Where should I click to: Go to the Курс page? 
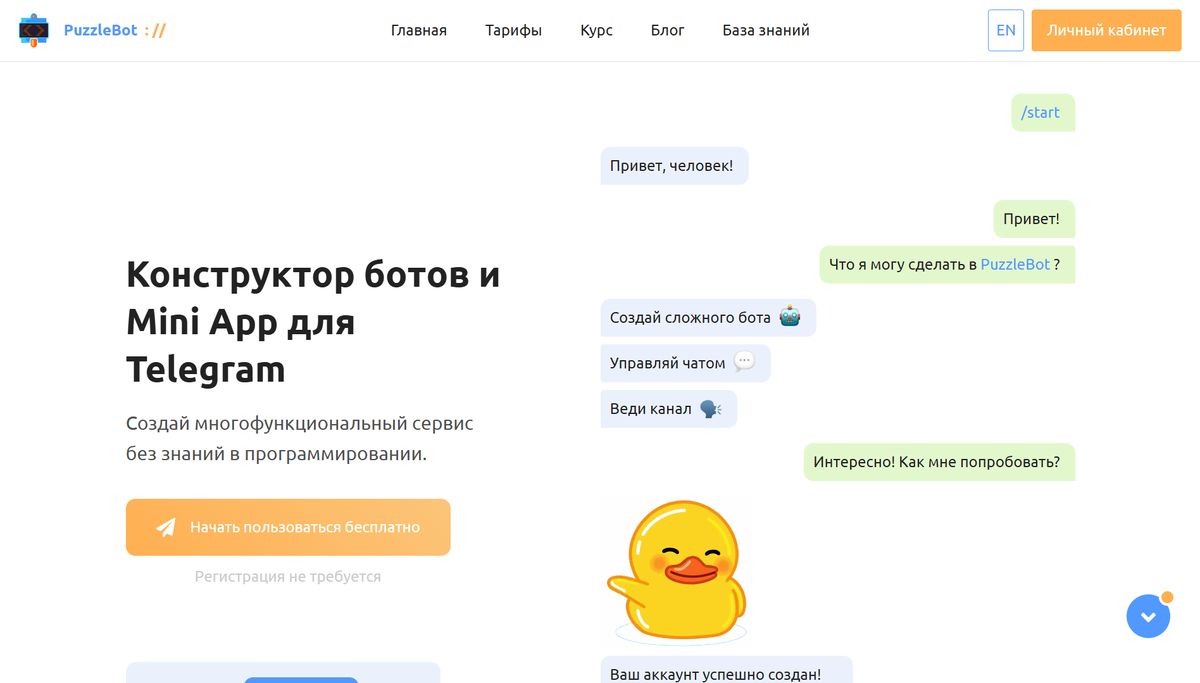coord(596,30)
